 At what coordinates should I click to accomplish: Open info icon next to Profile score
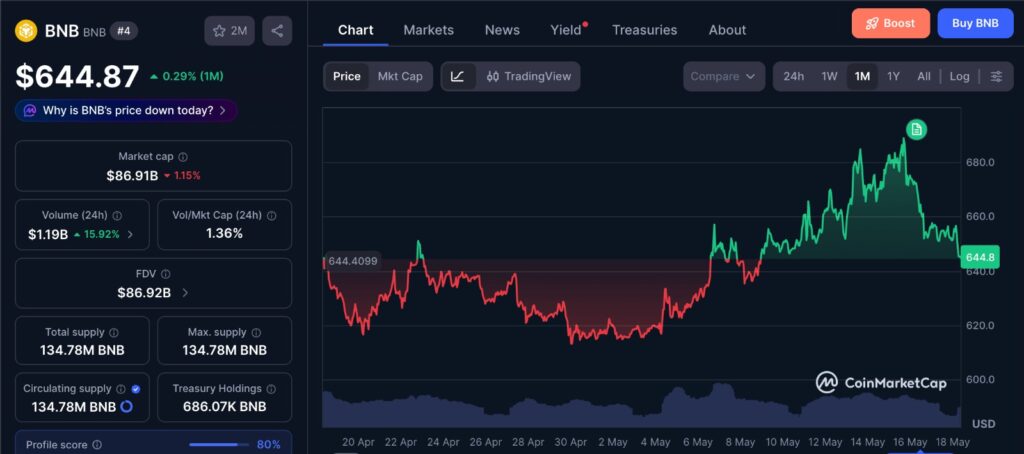point(97,445)
